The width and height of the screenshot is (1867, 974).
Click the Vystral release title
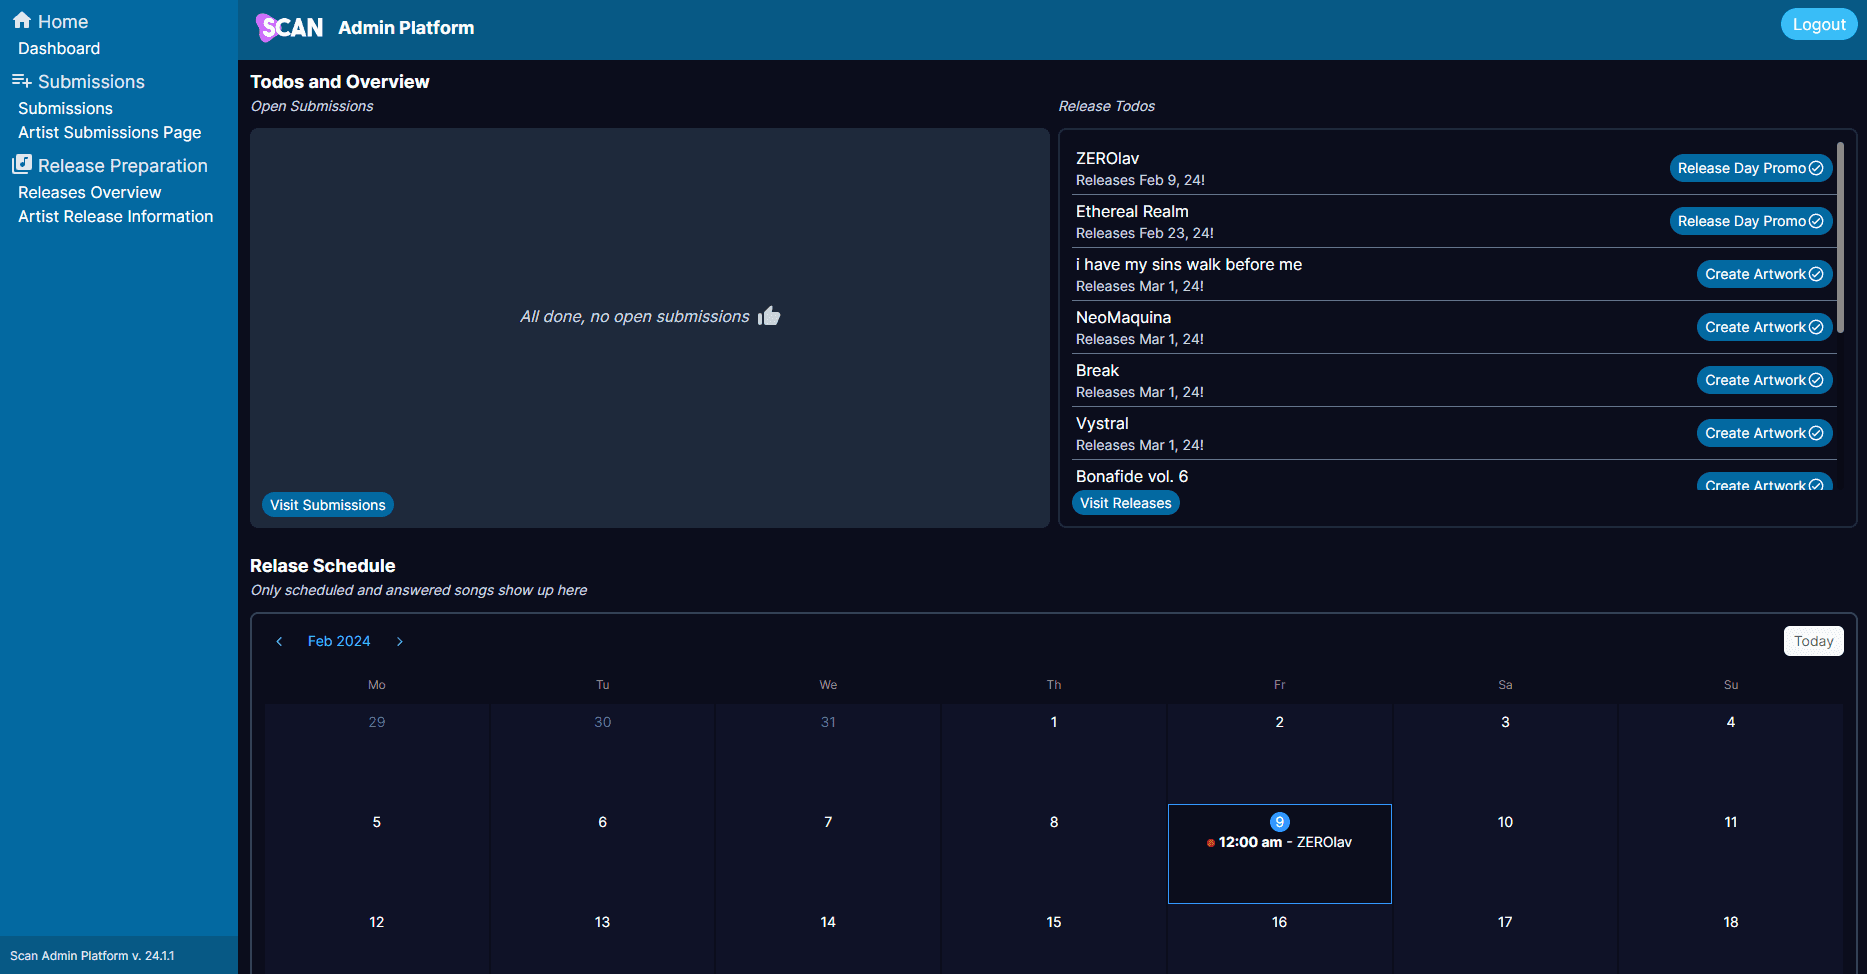coord(1102,423)
